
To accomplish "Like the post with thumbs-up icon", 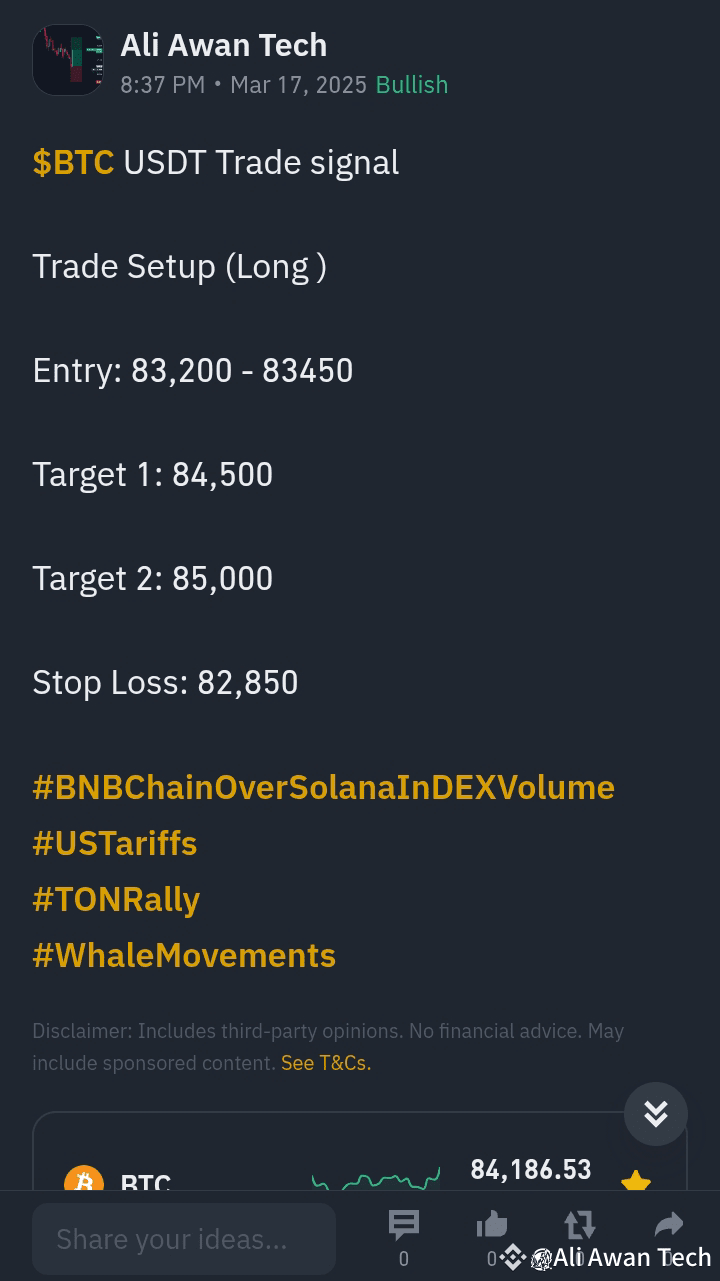I will (x=492, y=1225).
